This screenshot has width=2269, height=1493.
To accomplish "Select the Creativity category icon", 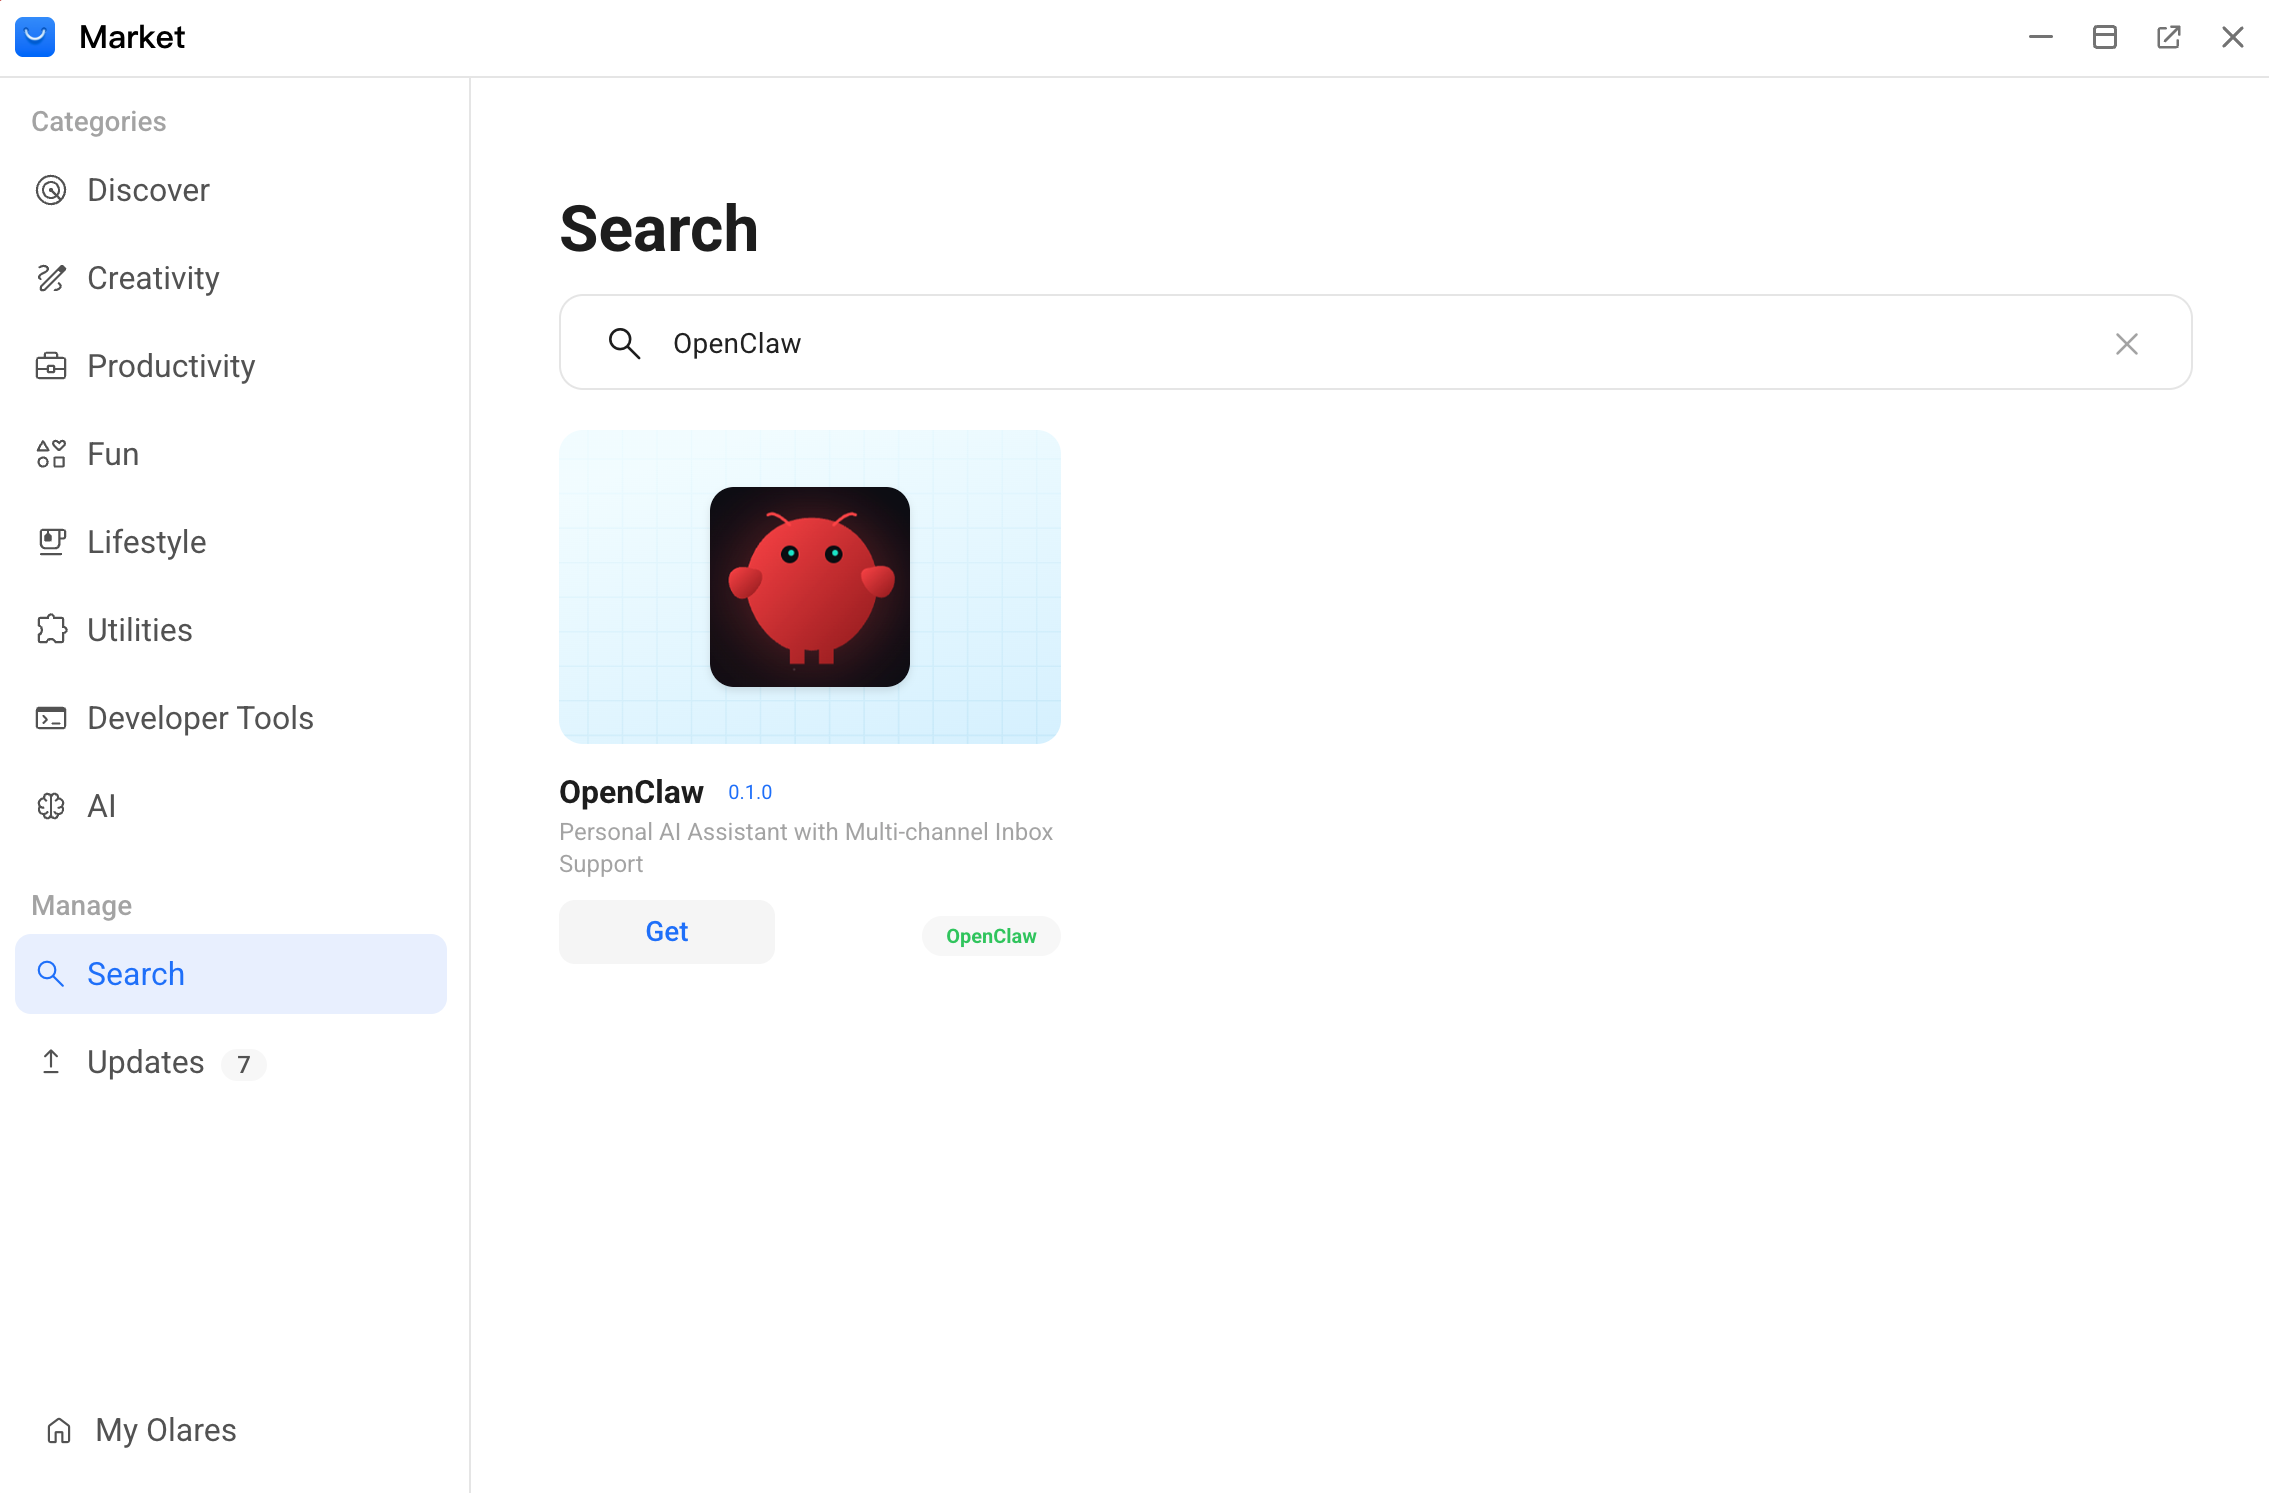I will pos(51,277).
